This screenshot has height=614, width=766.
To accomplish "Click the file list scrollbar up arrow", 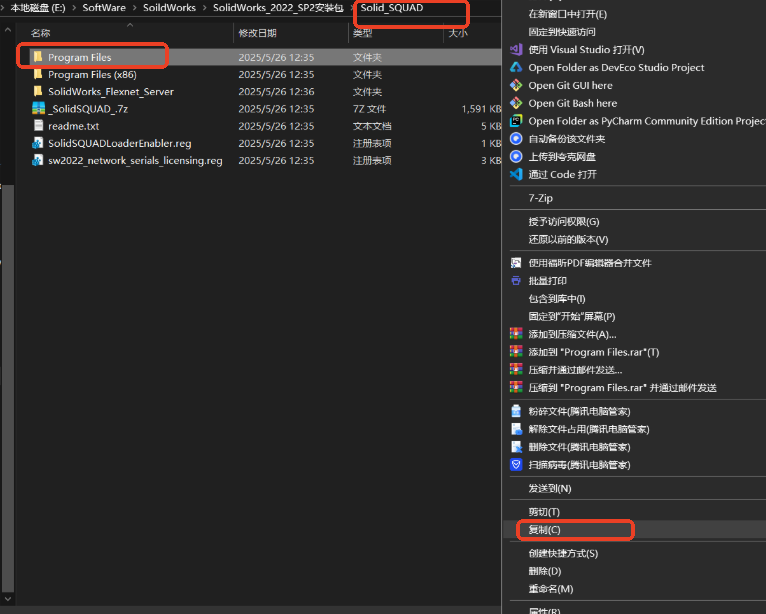I will coord(7,30).
